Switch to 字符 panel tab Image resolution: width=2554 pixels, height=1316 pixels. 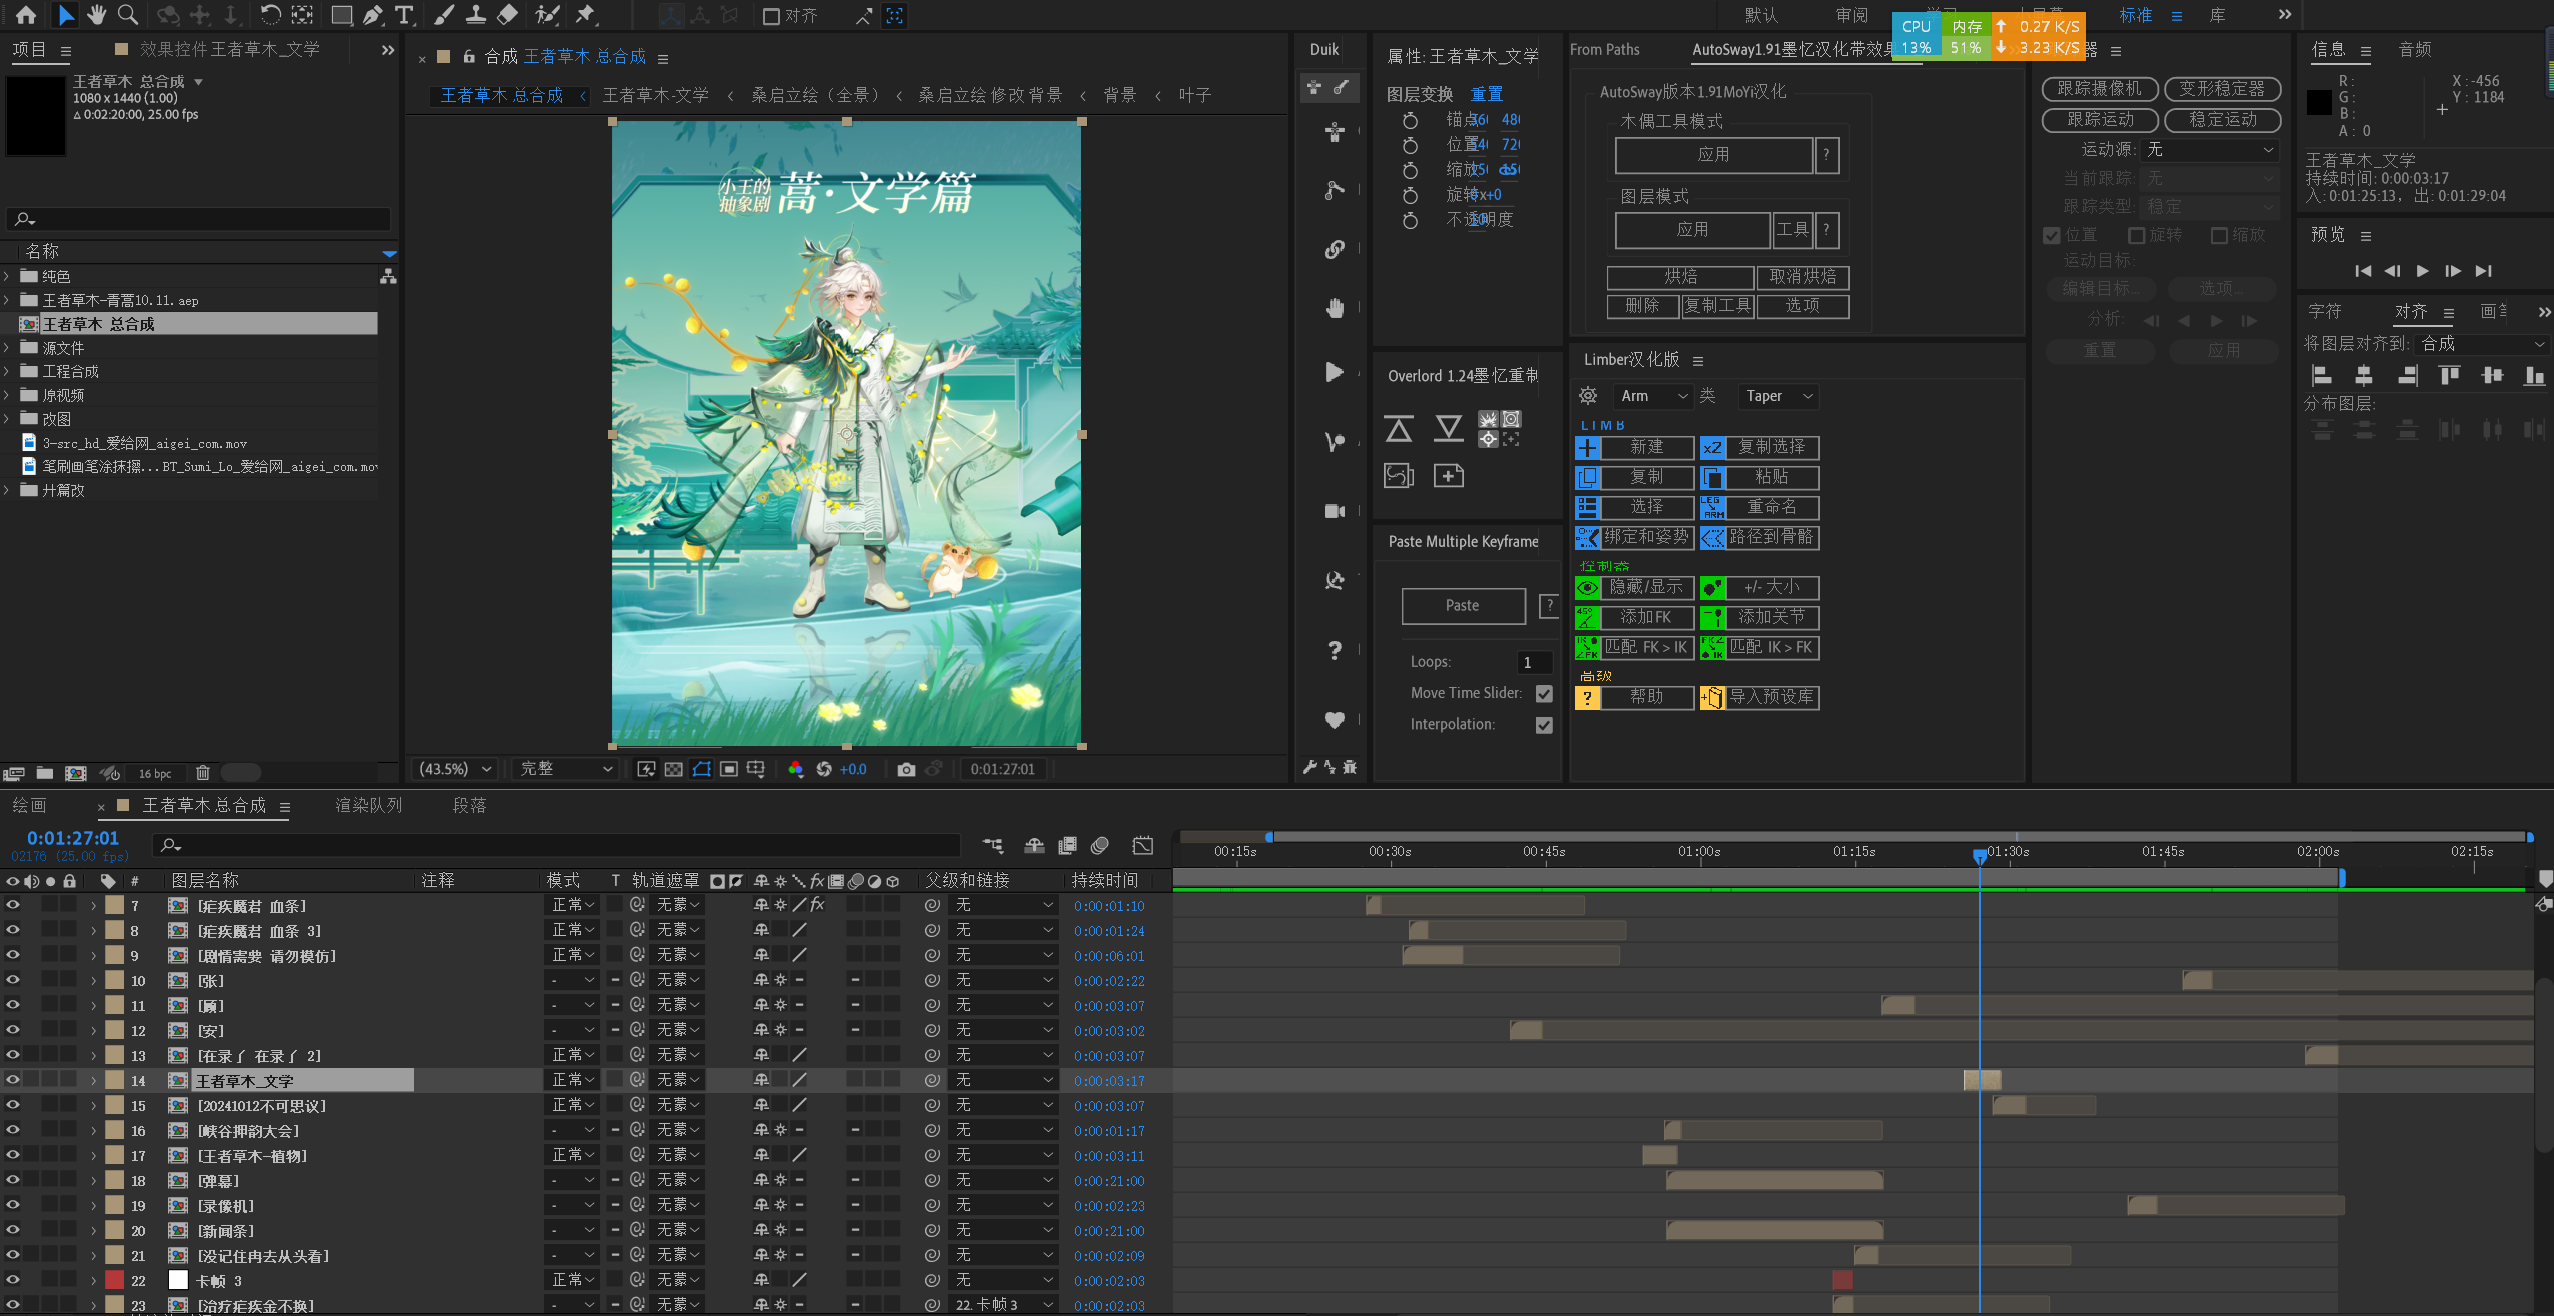coord(2325,312)
